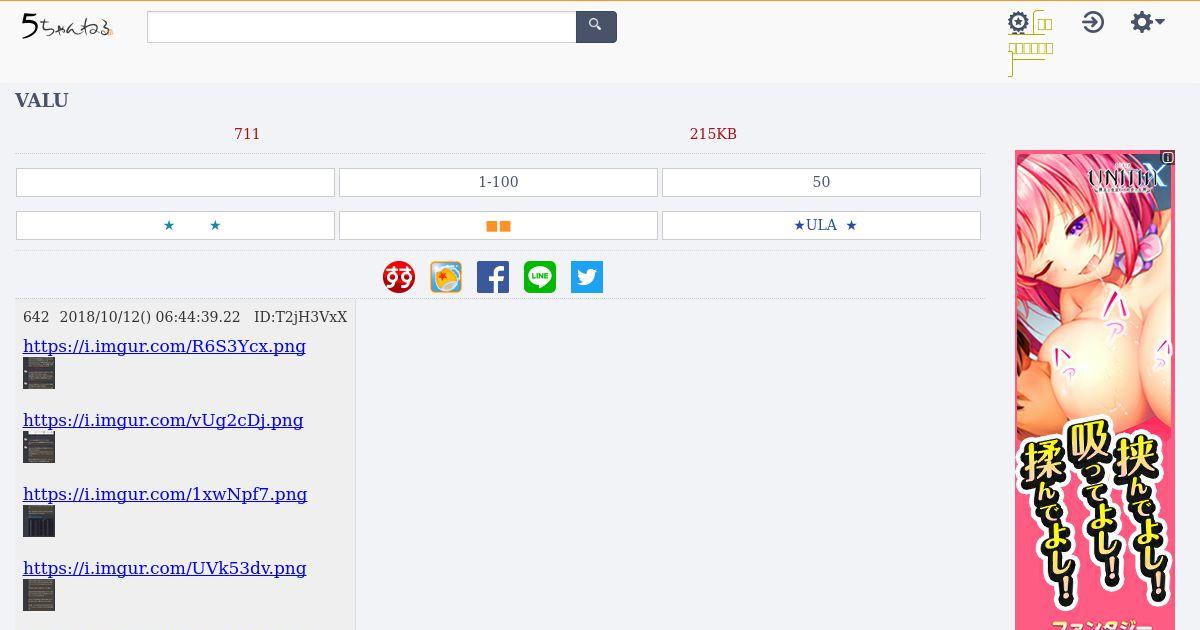This screenshot has width=1200, height=630.
Task: Share via the red owl-eyes icon
Action: click(x=399, y=277)
